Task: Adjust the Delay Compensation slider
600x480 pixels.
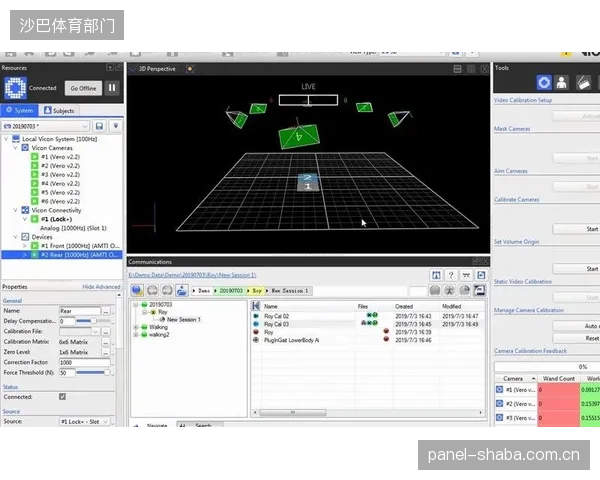Action: coord(93,321)
